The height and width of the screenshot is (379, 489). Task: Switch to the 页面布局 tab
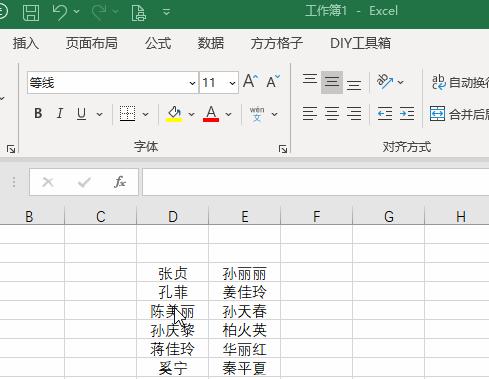pyautogui.click(x=92, y=43)
